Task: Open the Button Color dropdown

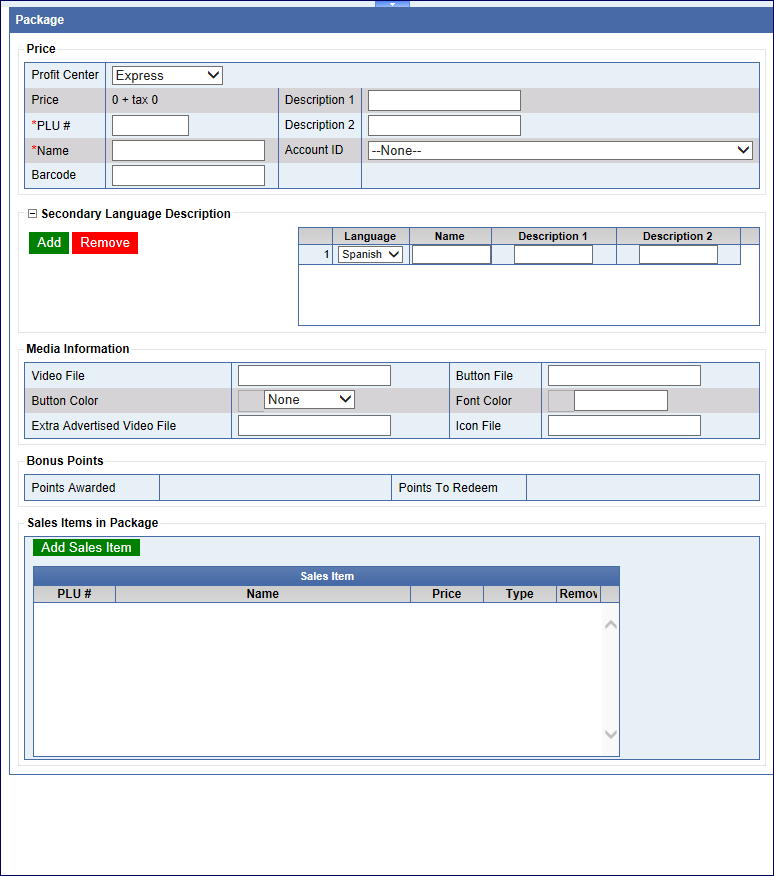Action: (x=309, y=399)
